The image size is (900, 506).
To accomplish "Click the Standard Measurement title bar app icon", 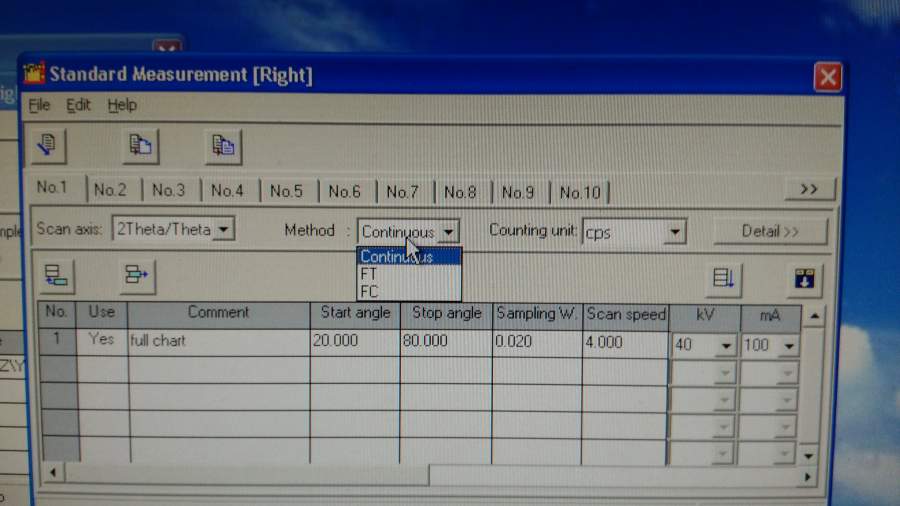I will pos(34,73).
